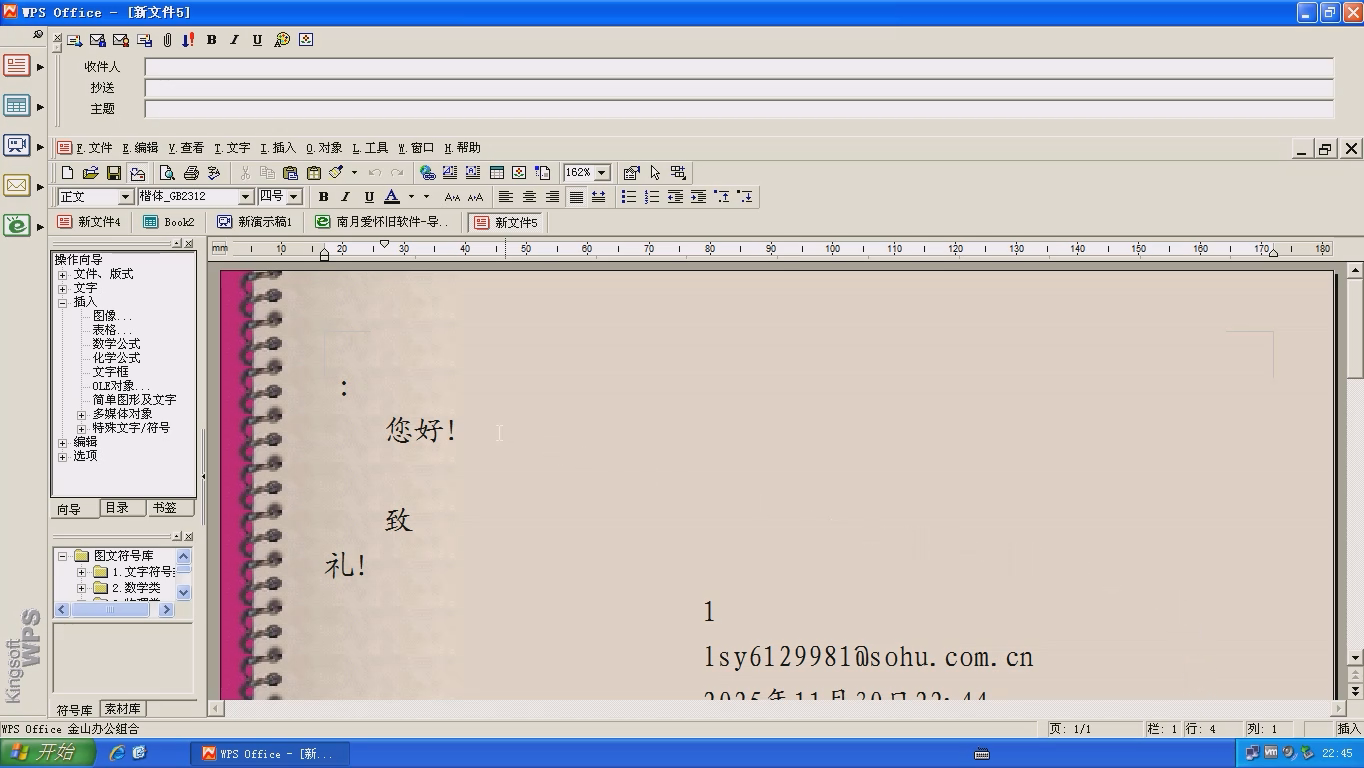The height and width of the screenshot is (768, 1364).
Task: Expand the 1.文字符号 folder in symbol library
Action: tap(81, 572)
